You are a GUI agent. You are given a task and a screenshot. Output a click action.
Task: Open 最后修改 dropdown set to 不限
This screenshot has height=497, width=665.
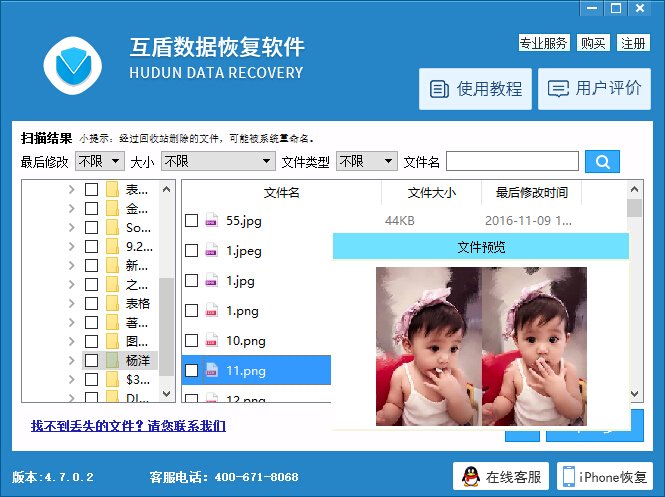coord(100,162)
